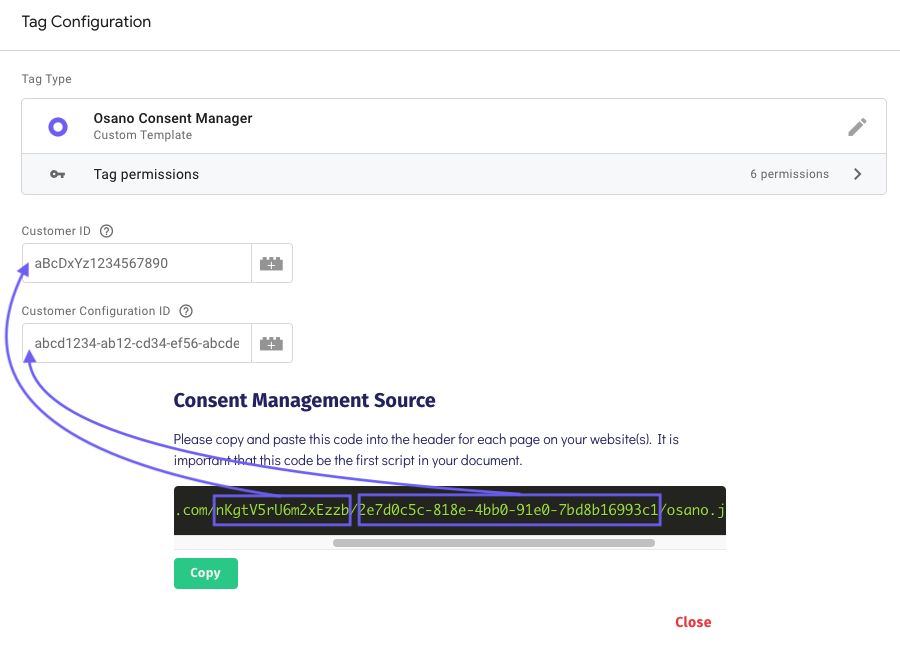900x654 pixels.
Task: Click the 'Please copy and paste' instruction text
Action: (x=426, y=450)
